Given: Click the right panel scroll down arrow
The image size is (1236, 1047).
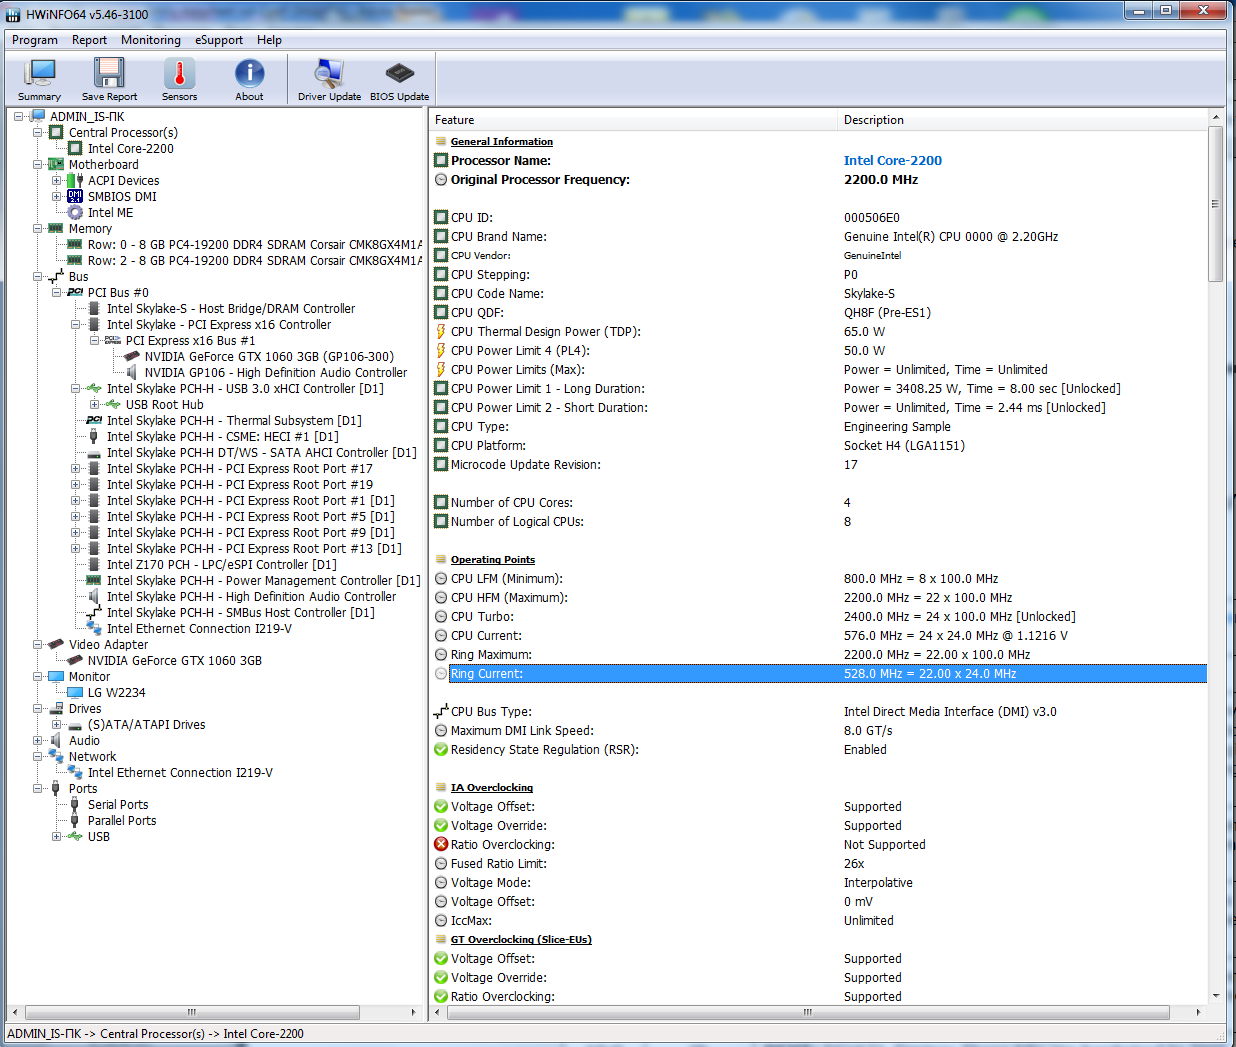Looking at the screenshot, I should pos(1216,995).
